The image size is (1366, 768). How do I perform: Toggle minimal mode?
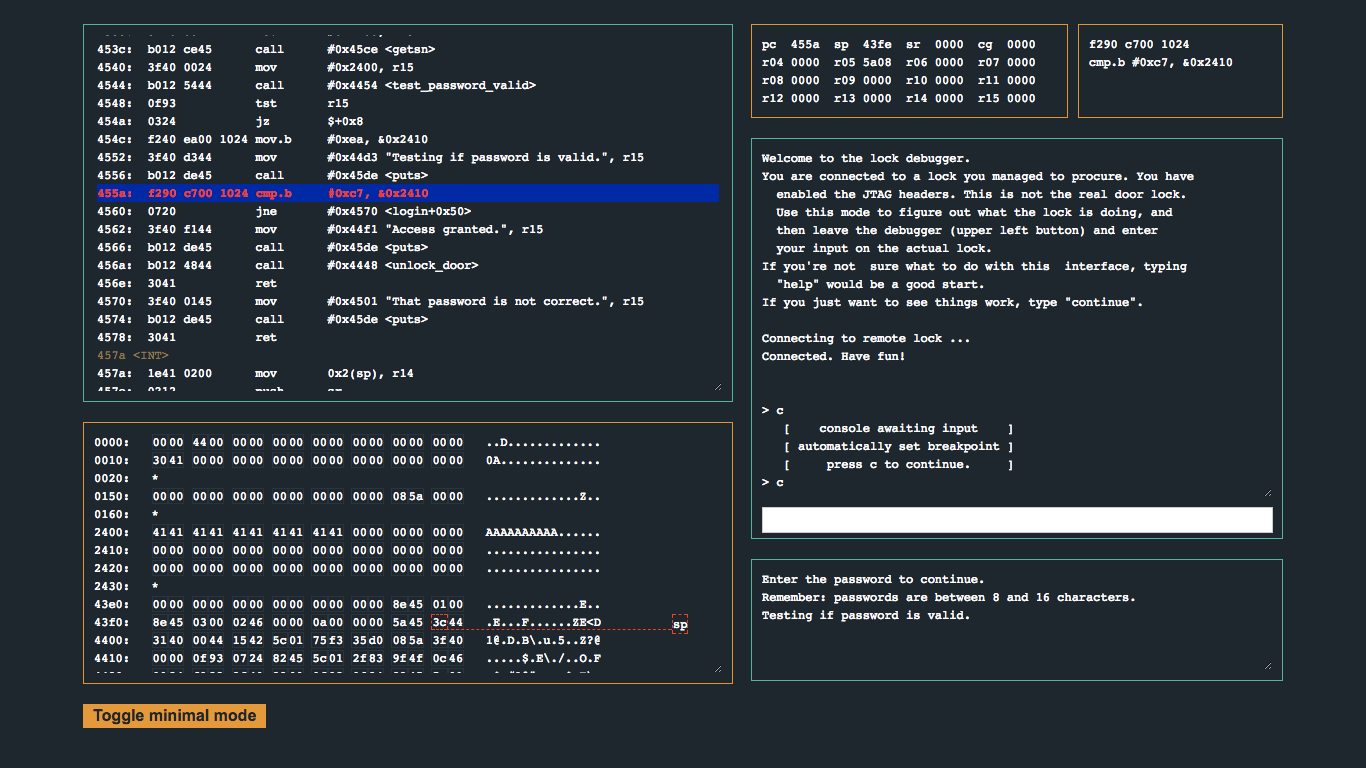(x=173, y=715)
